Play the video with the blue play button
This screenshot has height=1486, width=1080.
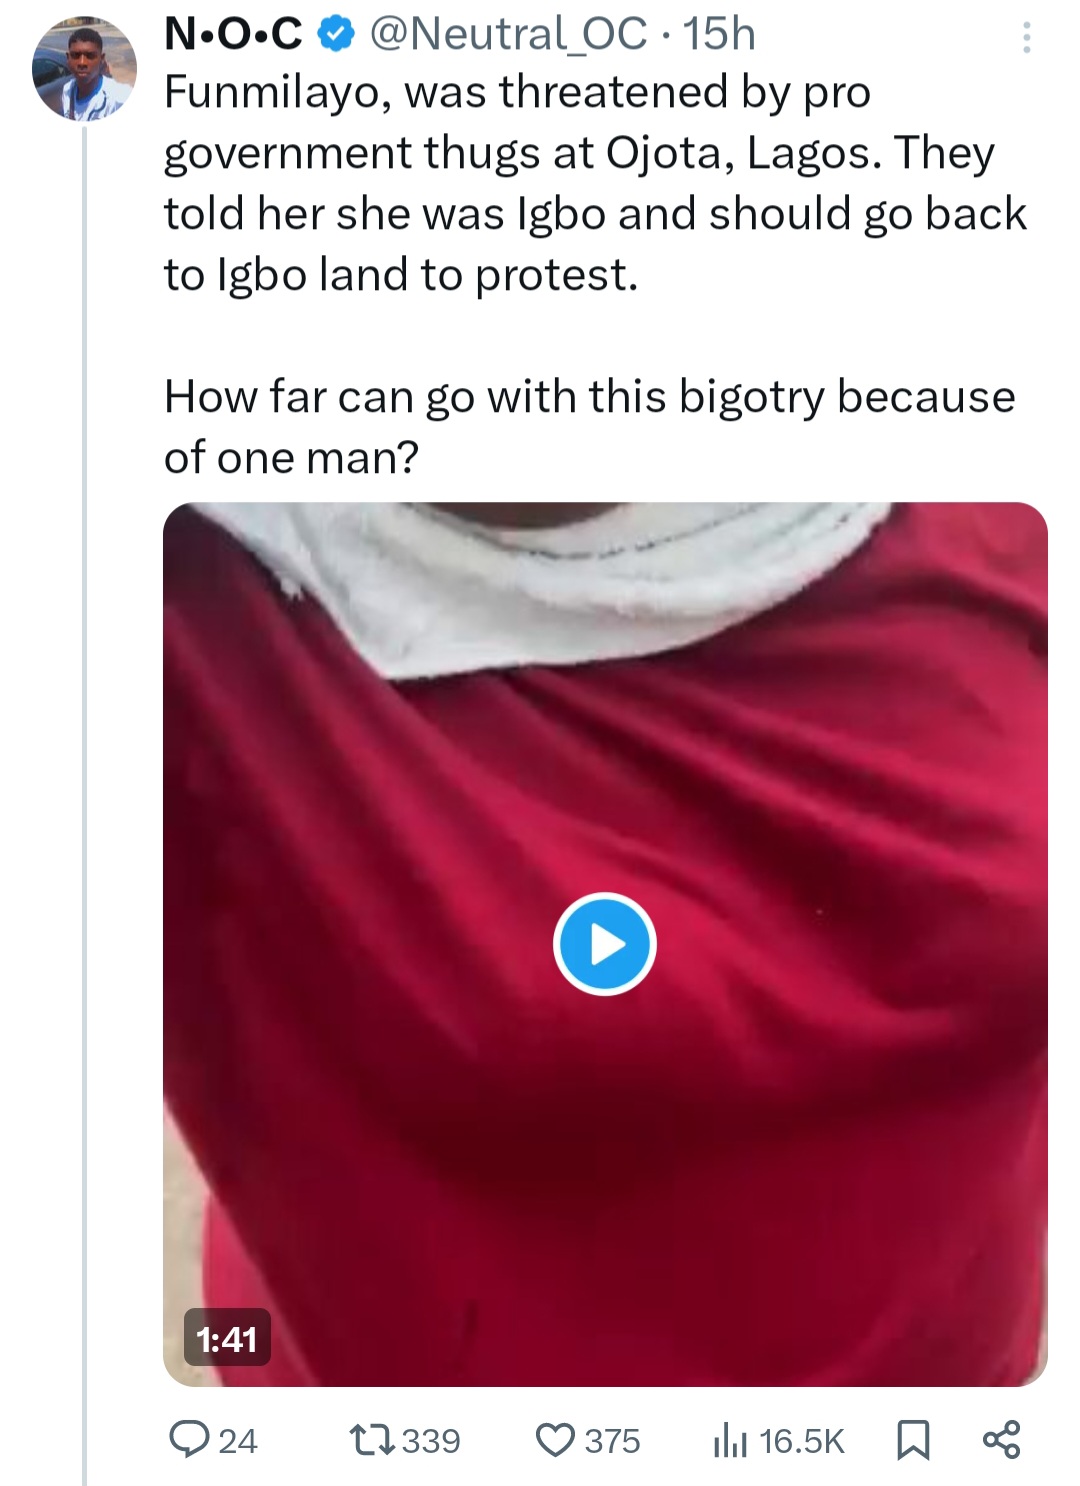point(604,943)
